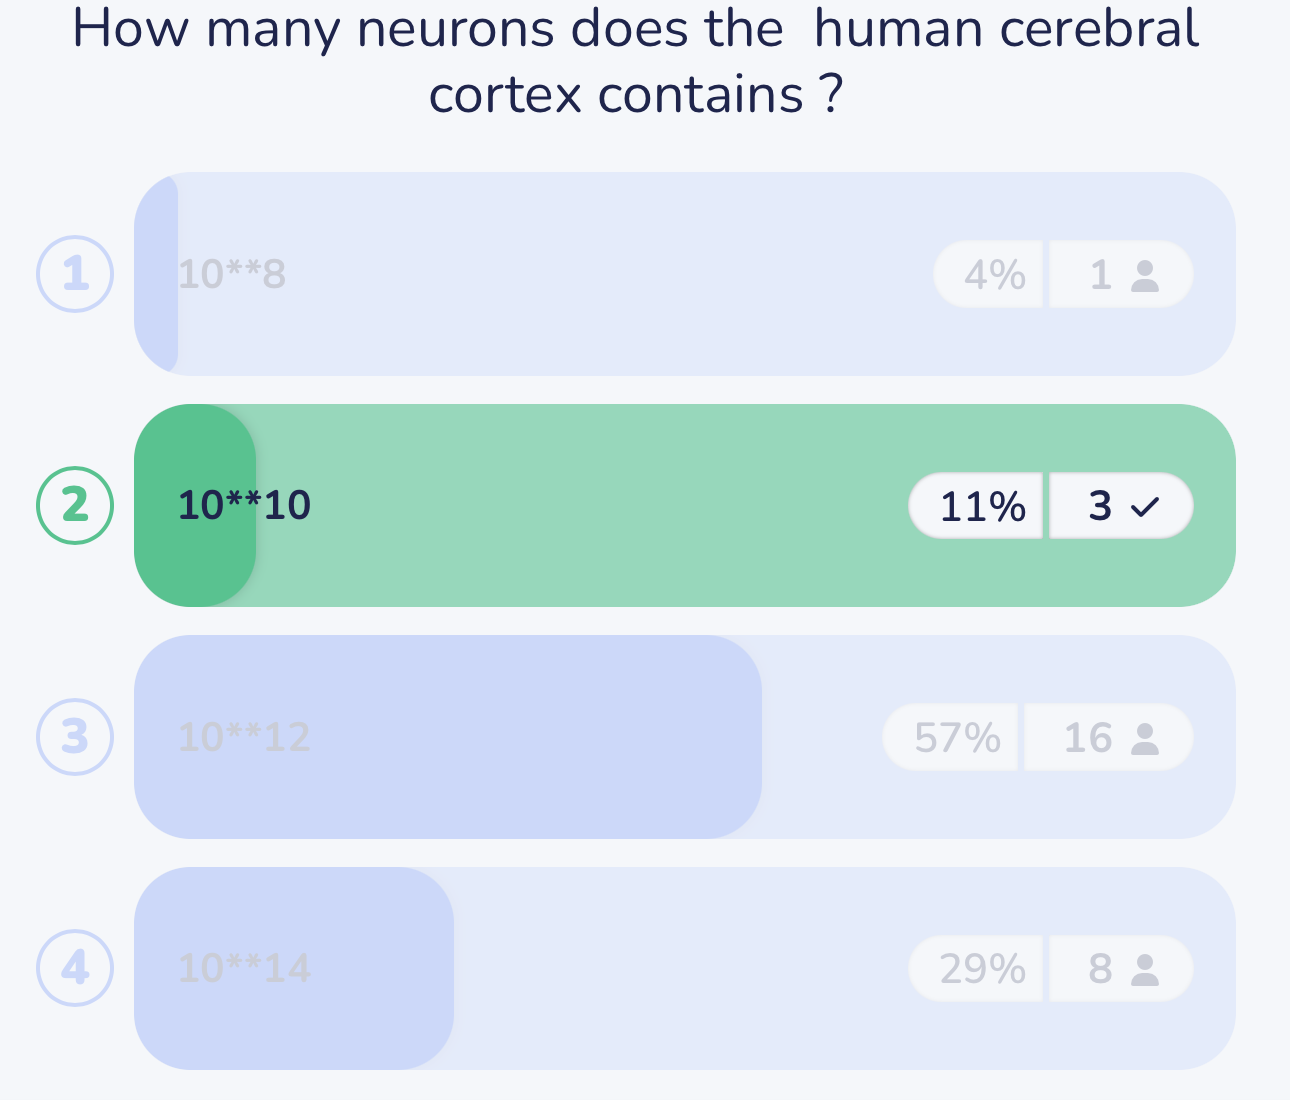Select the 10**14 answer option
This screenshot has width=1290, height=1100.
click(x=244, y=968)
